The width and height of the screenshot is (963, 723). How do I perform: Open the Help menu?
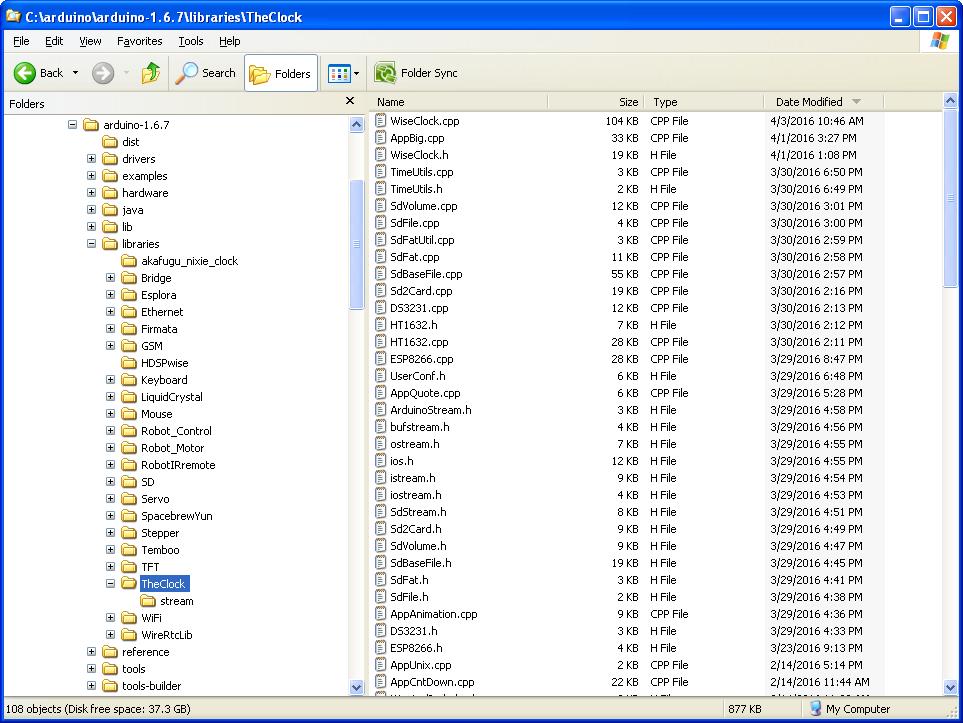point(230,41)
